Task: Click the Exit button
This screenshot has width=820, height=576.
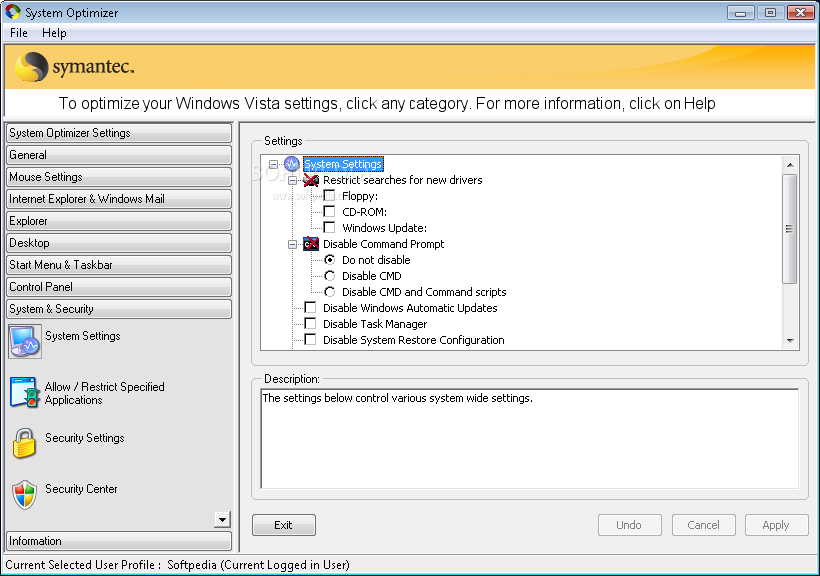Action: coord(283,525)
